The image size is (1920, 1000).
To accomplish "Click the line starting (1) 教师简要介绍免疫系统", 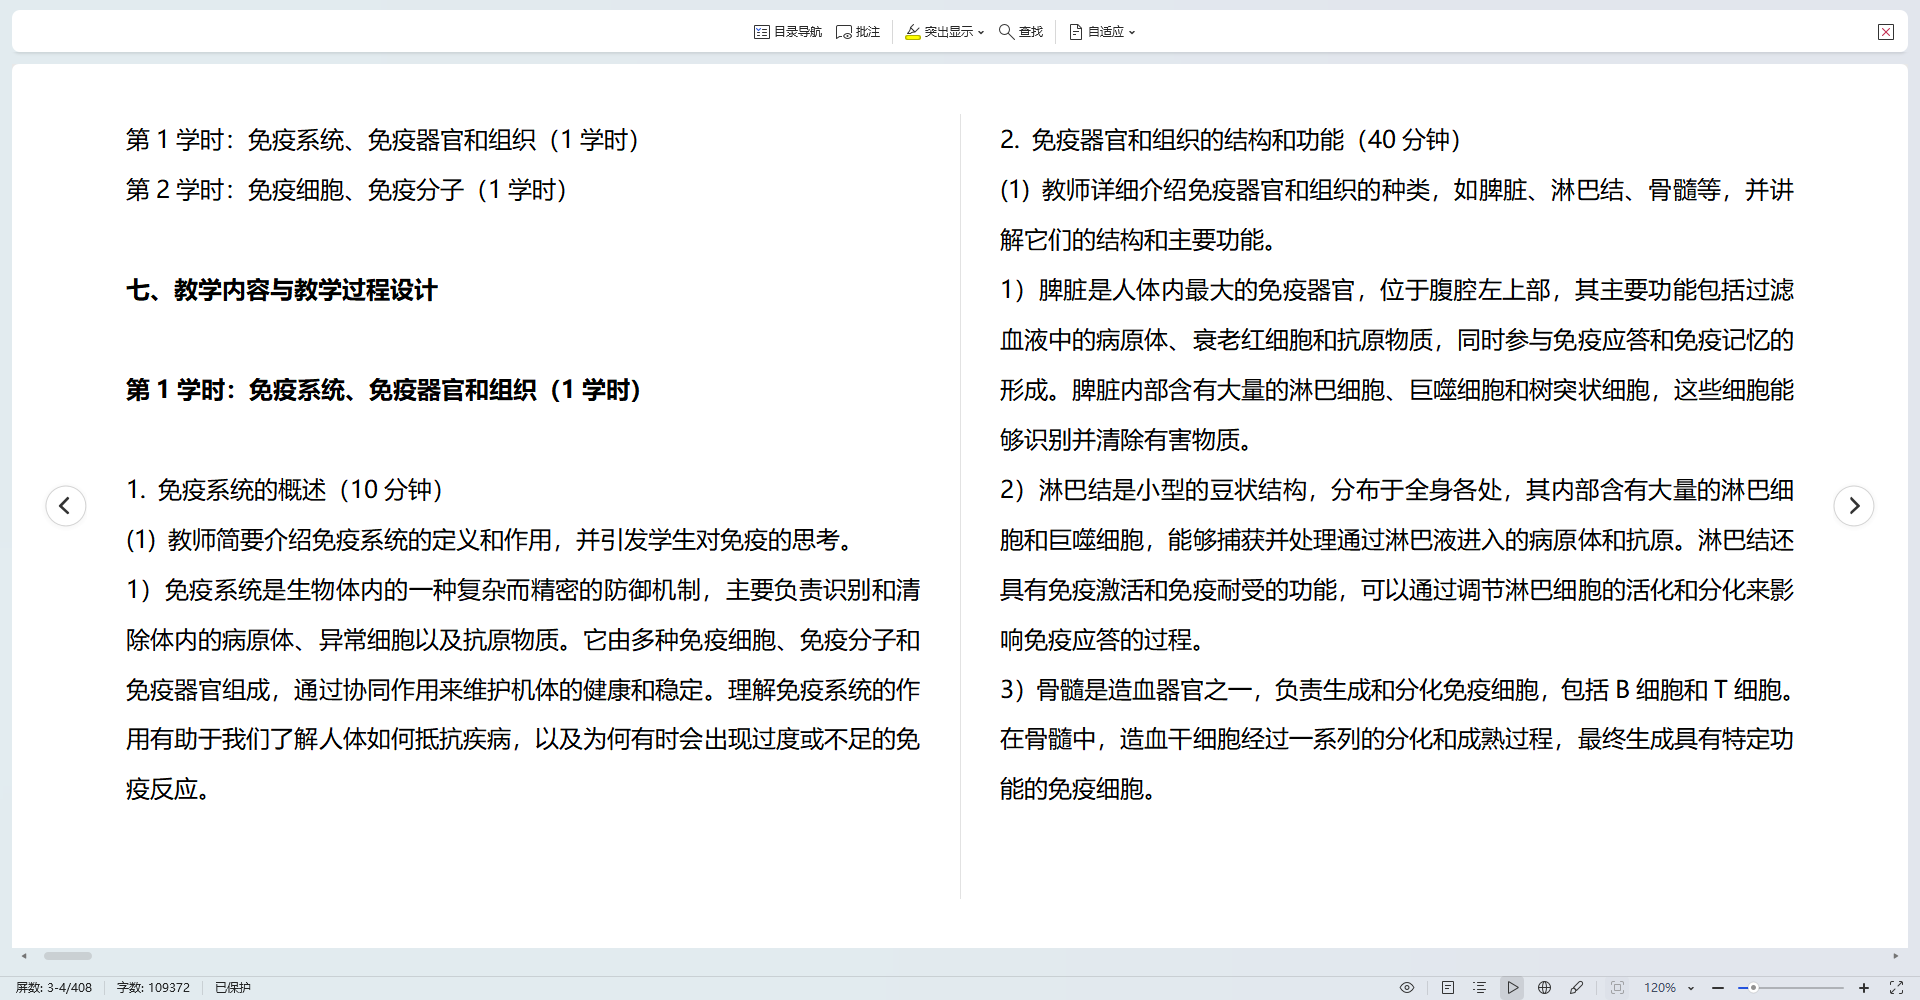I will coord(492,540).
